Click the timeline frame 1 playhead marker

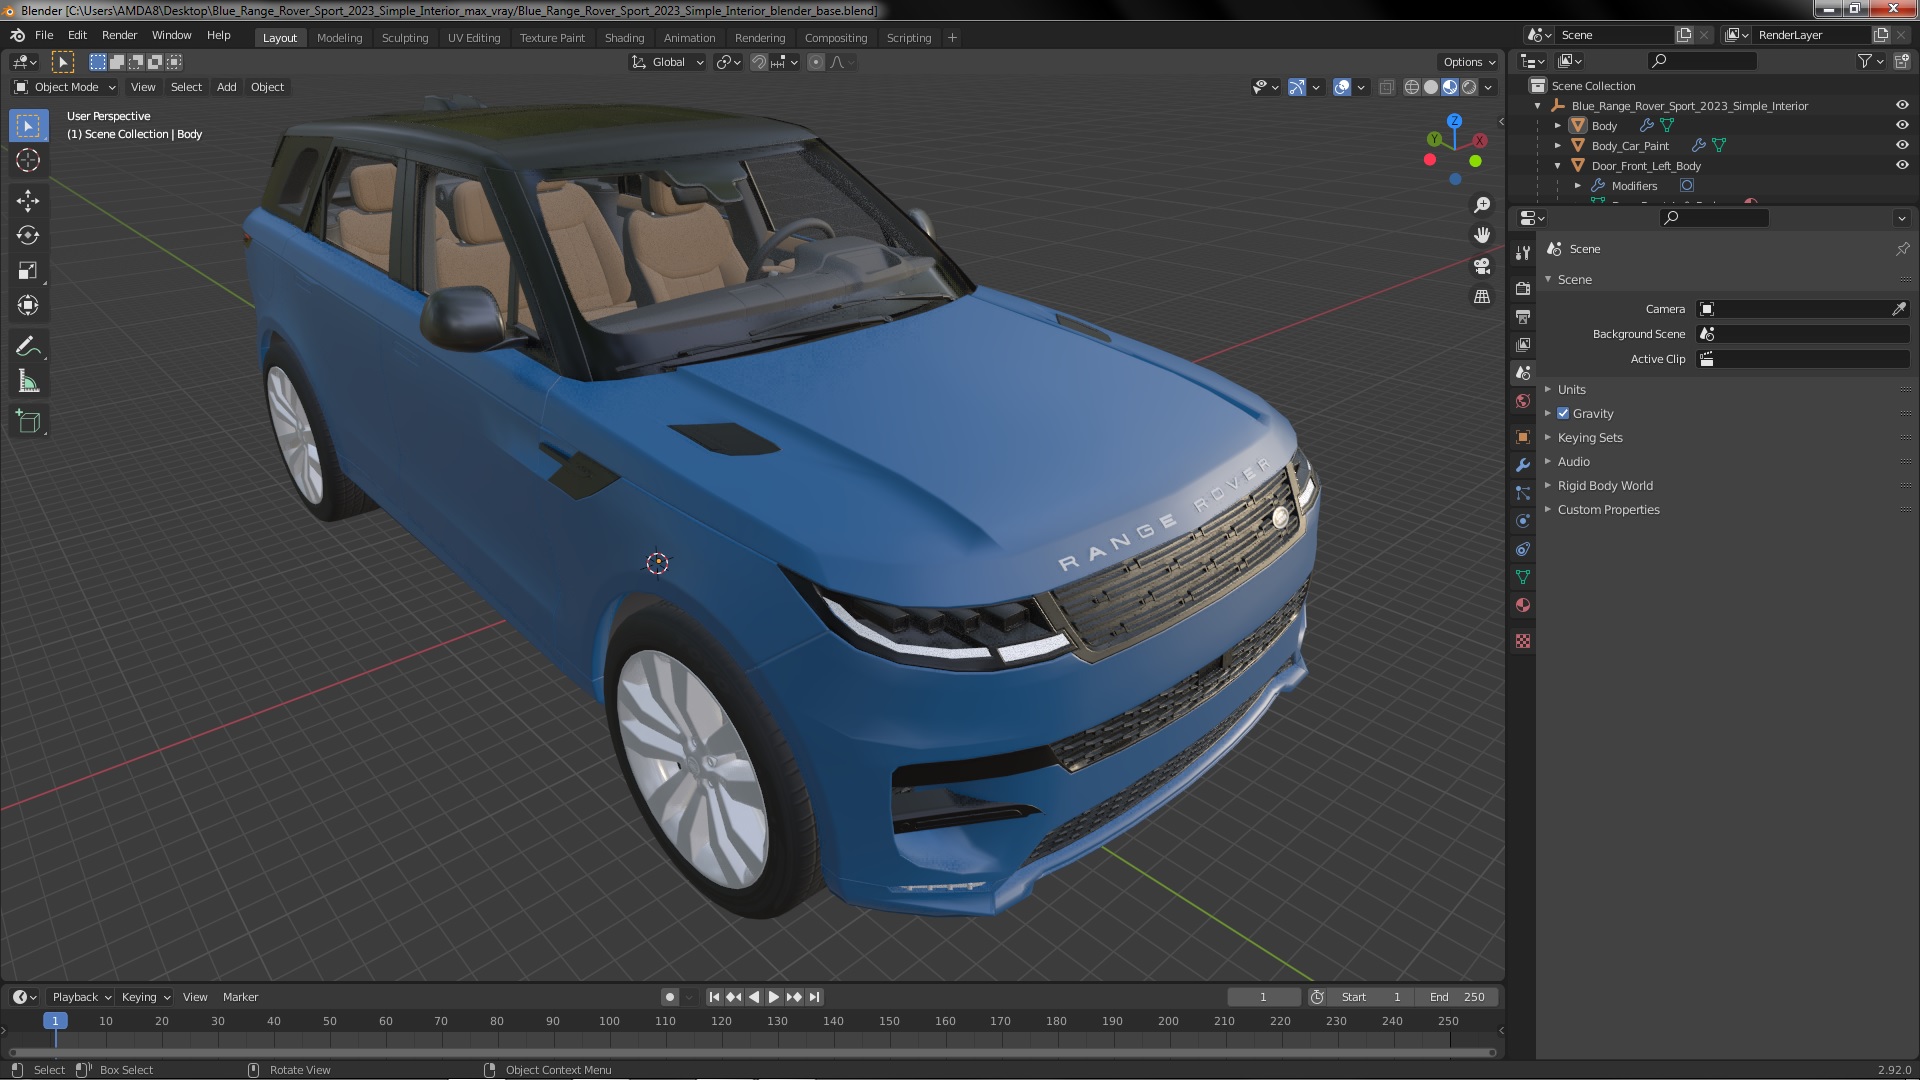point(55,1022)
